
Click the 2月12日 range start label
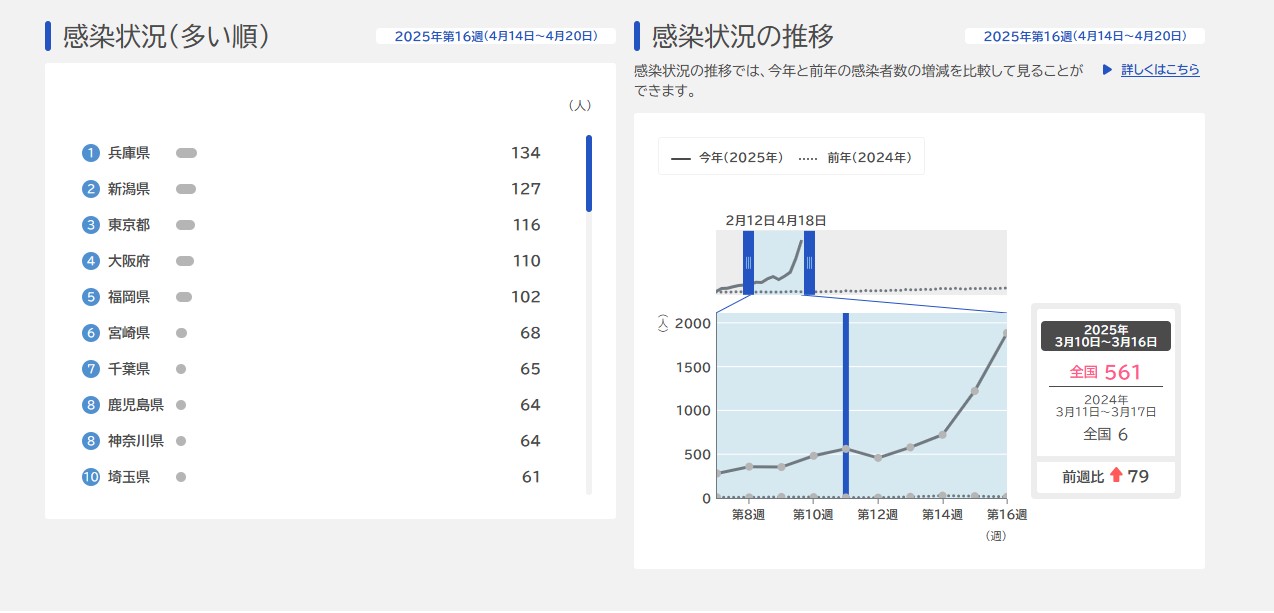[749, 220]
